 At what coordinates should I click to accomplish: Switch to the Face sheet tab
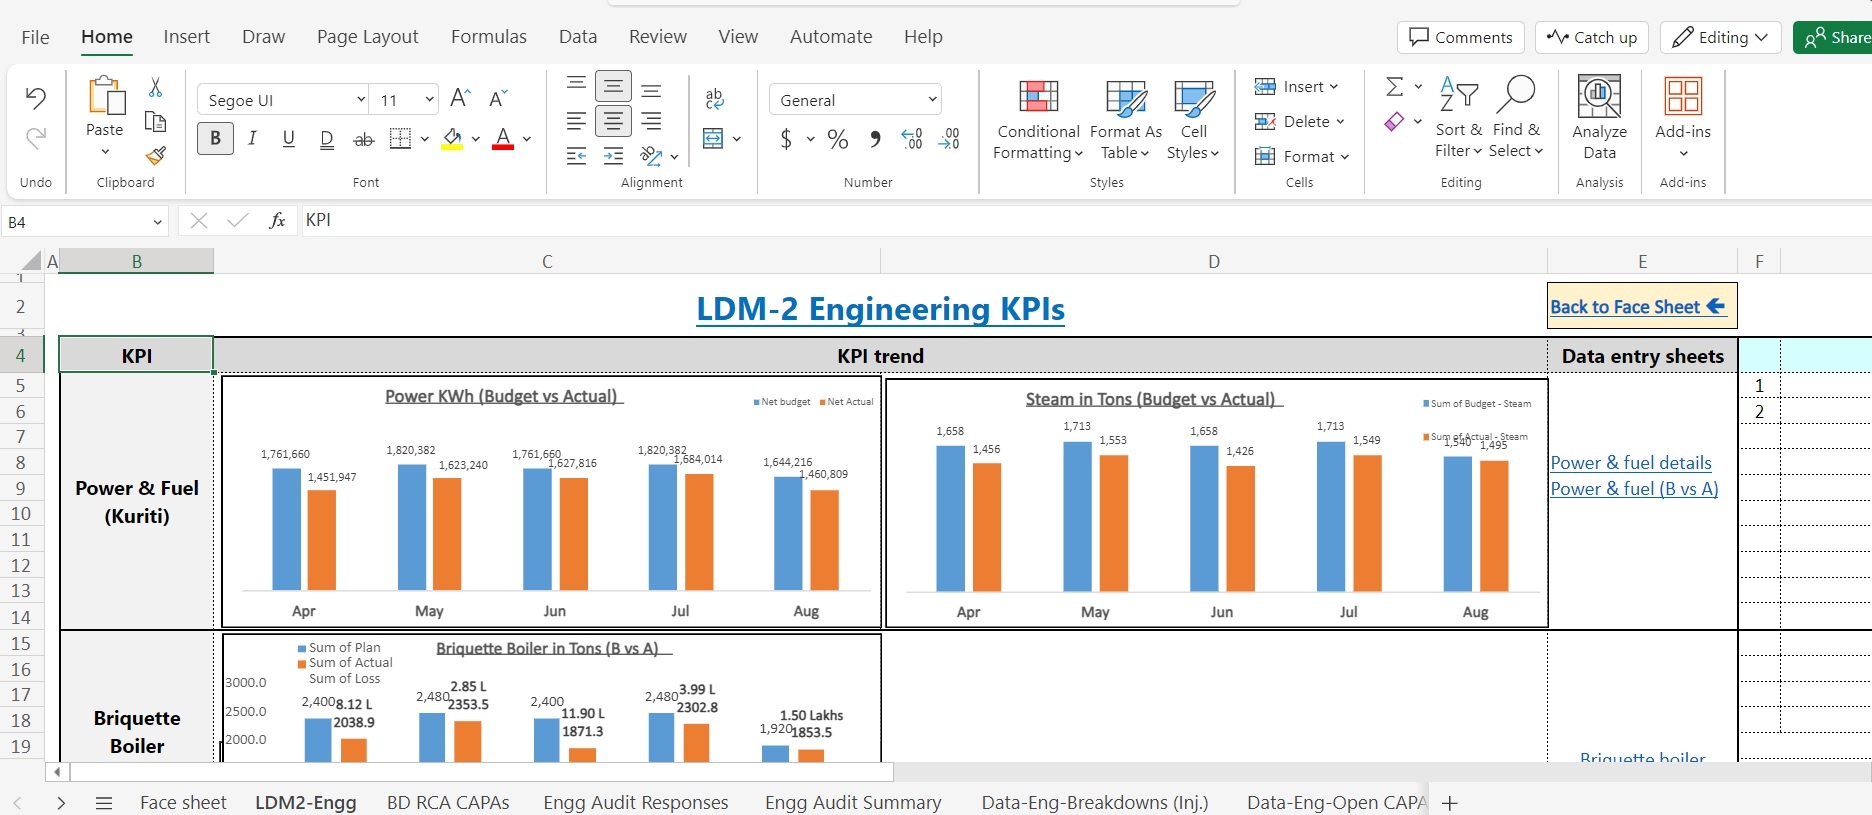183,802
